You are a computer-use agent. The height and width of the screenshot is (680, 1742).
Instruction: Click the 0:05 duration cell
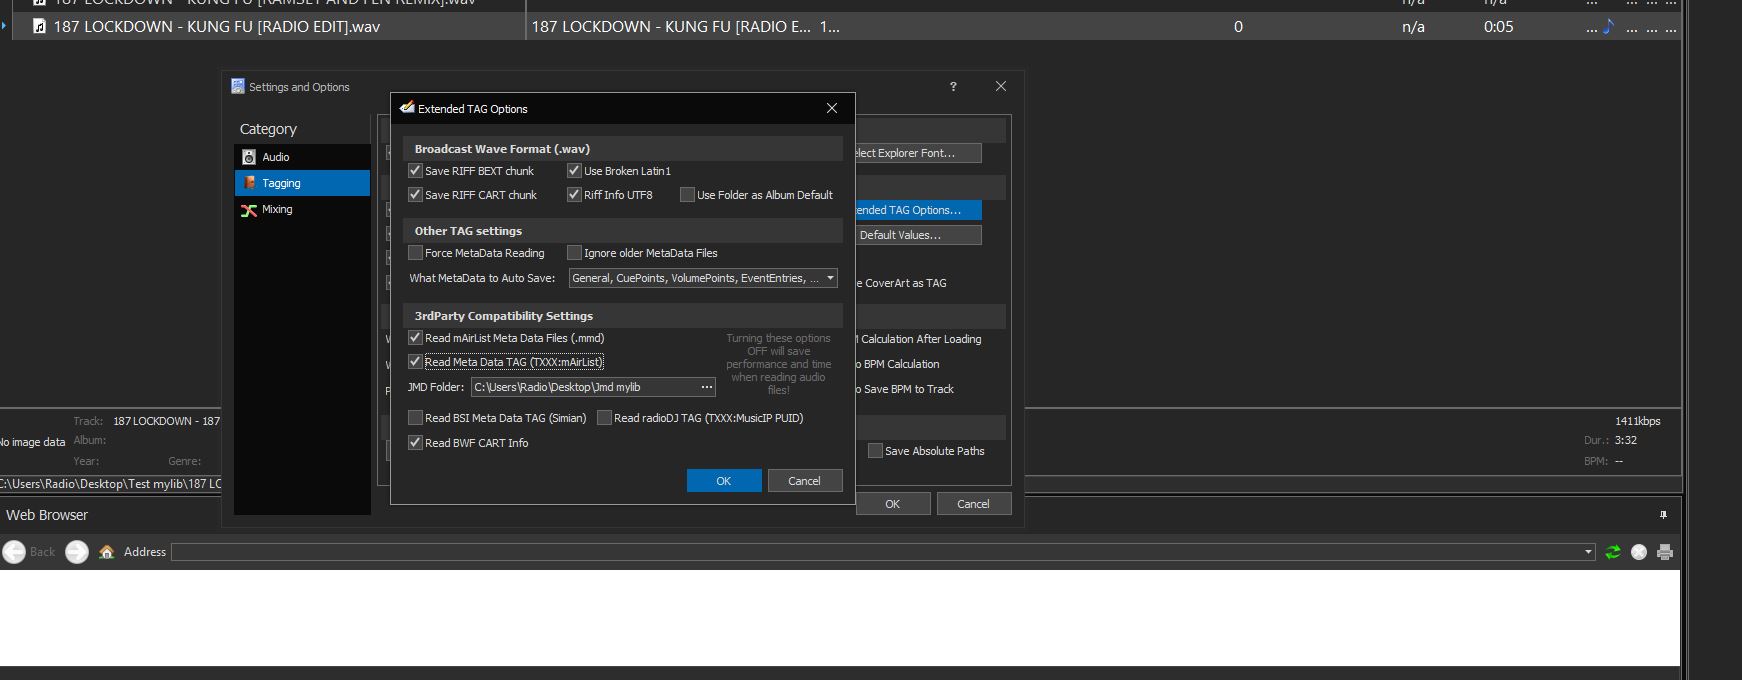point(1498,27)
